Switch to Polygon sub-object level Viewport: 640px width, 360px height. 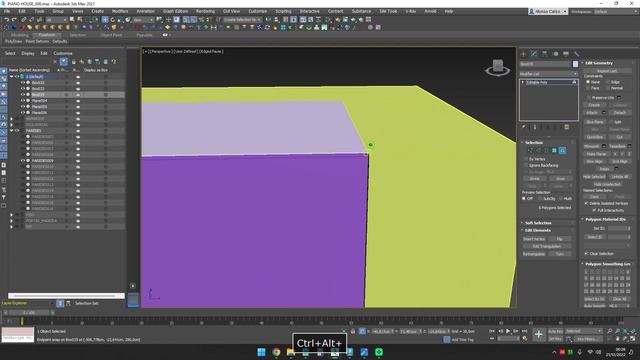coord(554,151)
